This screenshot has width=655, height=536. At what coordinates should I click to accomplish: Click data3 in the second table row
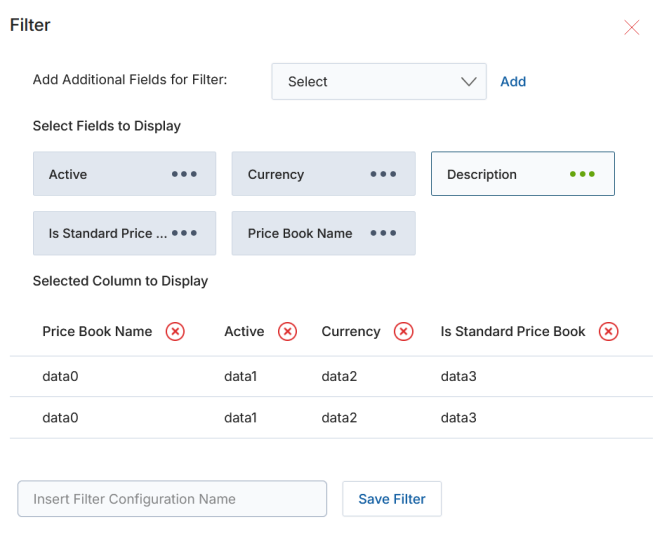tap(459, 418)
